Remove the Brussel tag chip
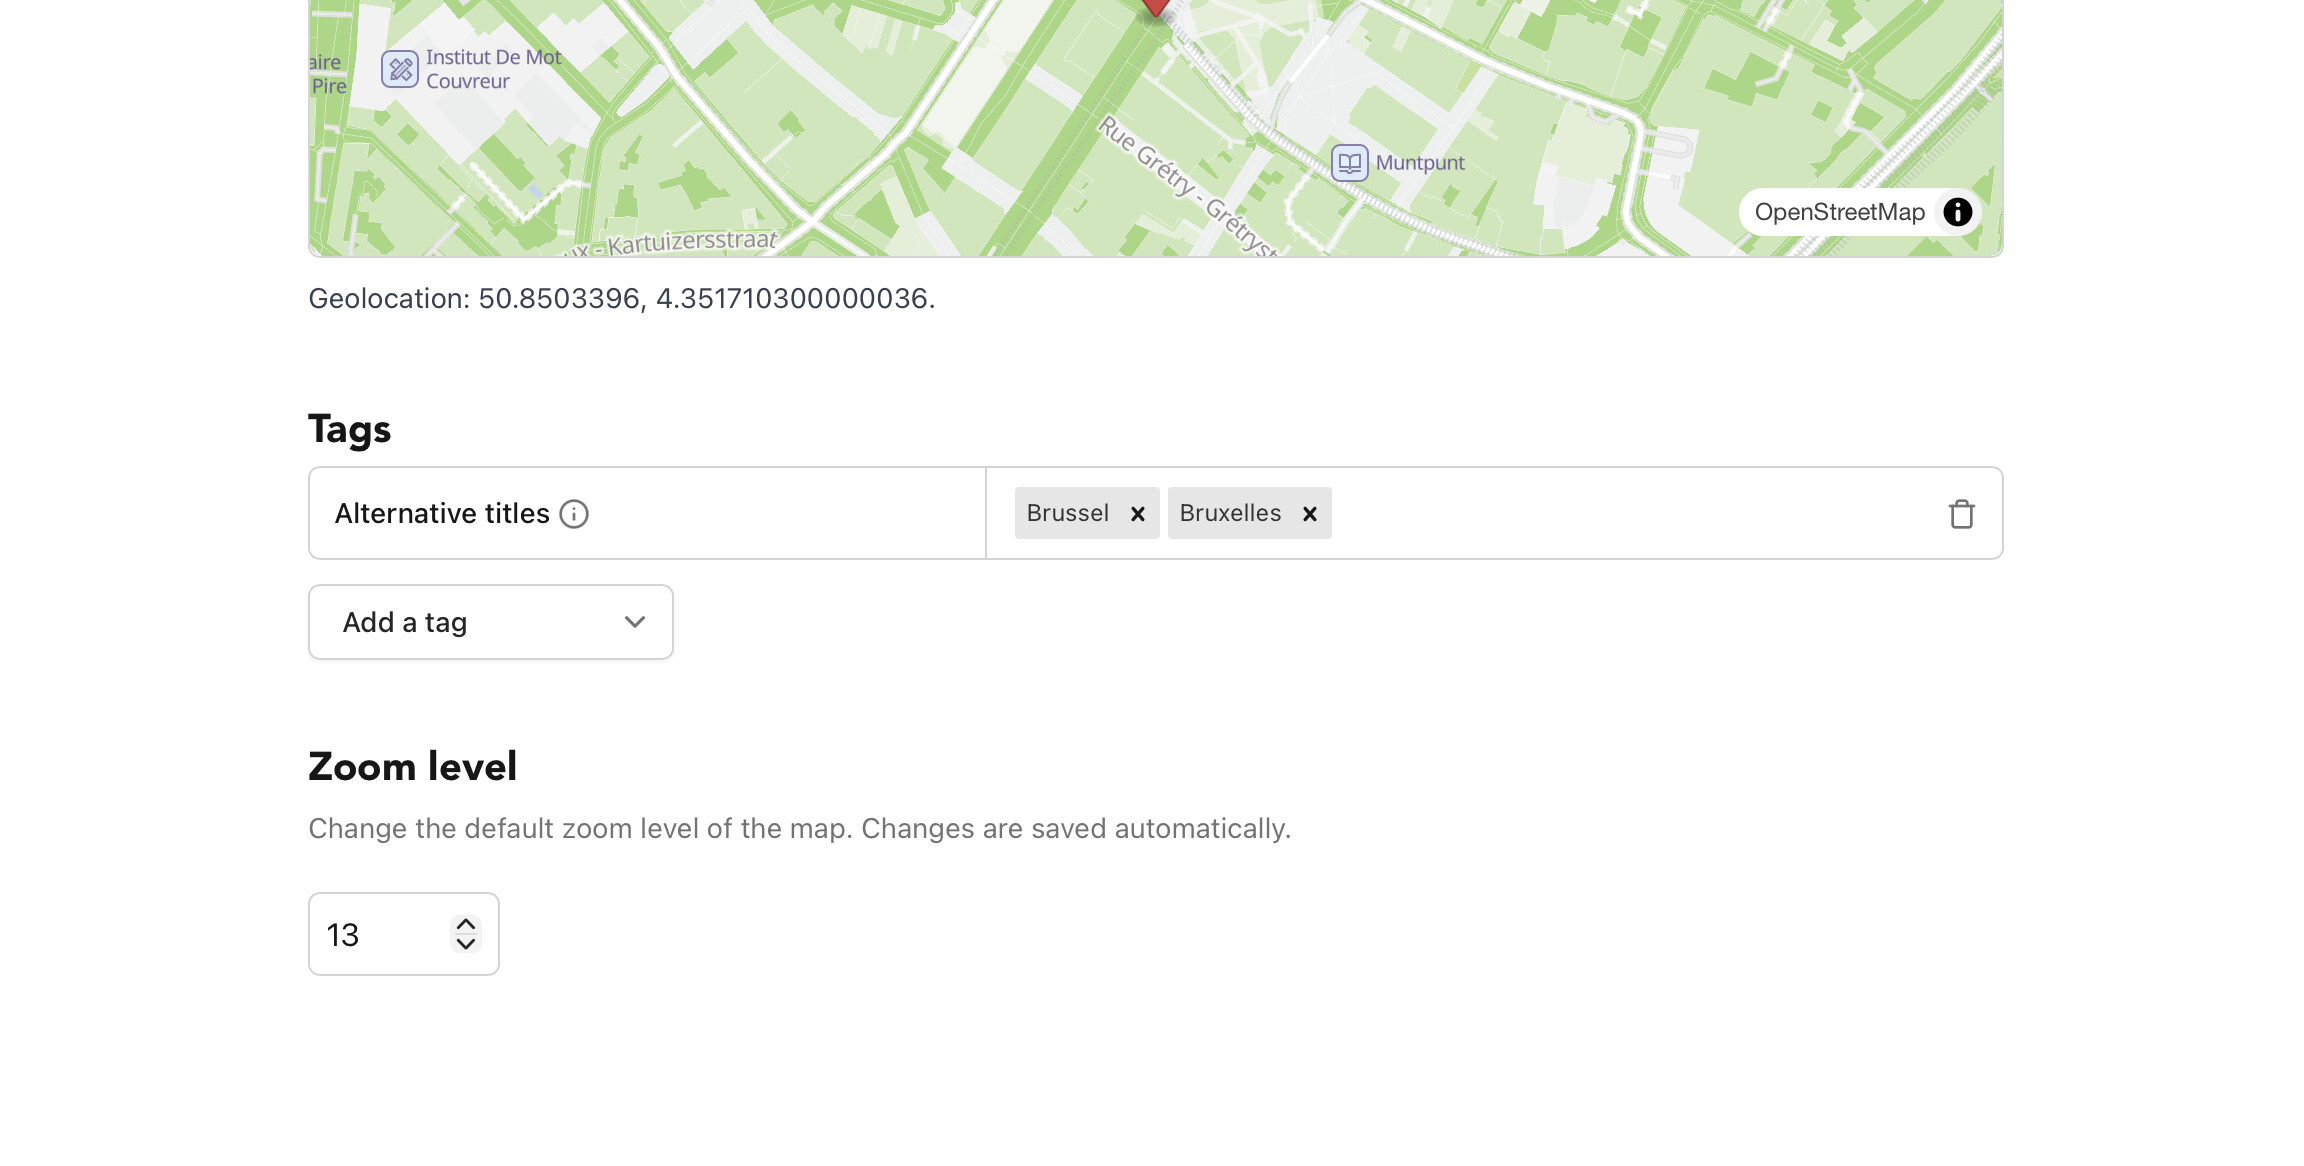This screenshot has height=1166, width=2304. pos(1137,514)
